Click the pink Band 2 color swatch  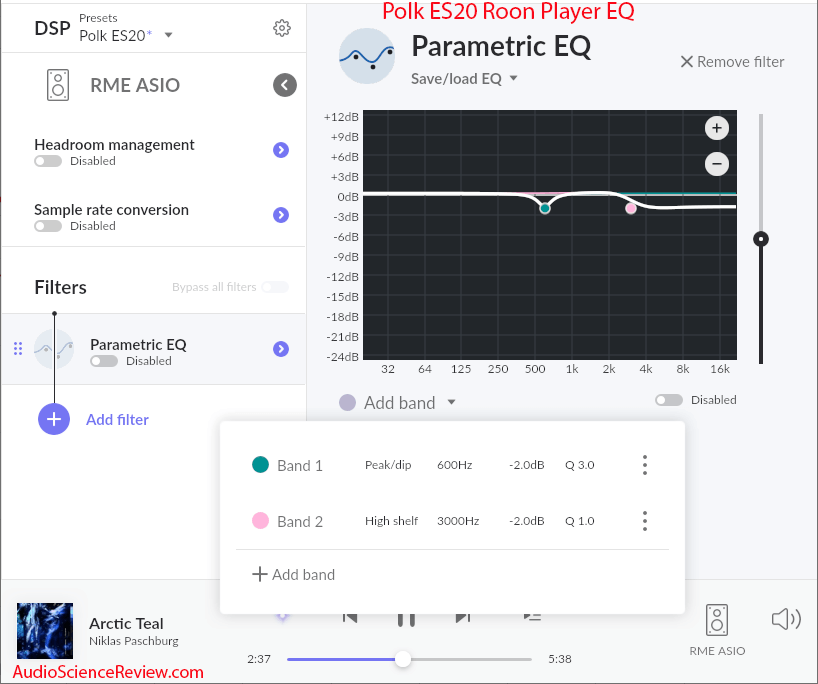260,521
